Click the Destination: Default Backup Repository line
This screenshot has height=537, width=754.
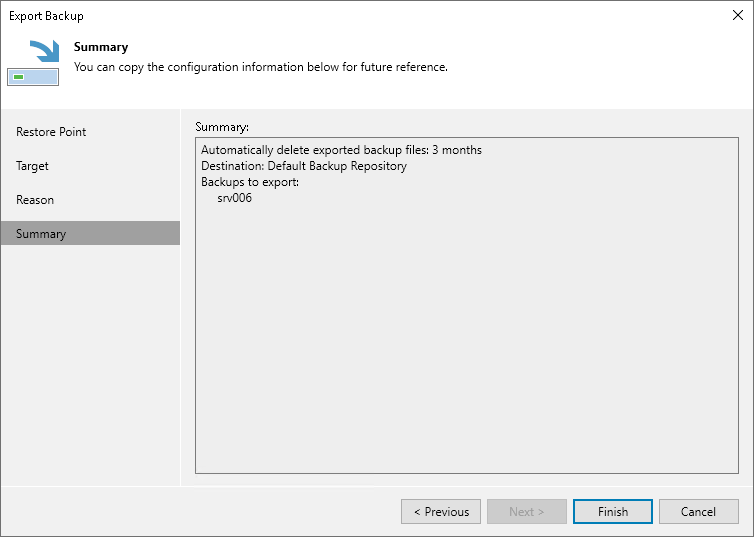[303, 166]
